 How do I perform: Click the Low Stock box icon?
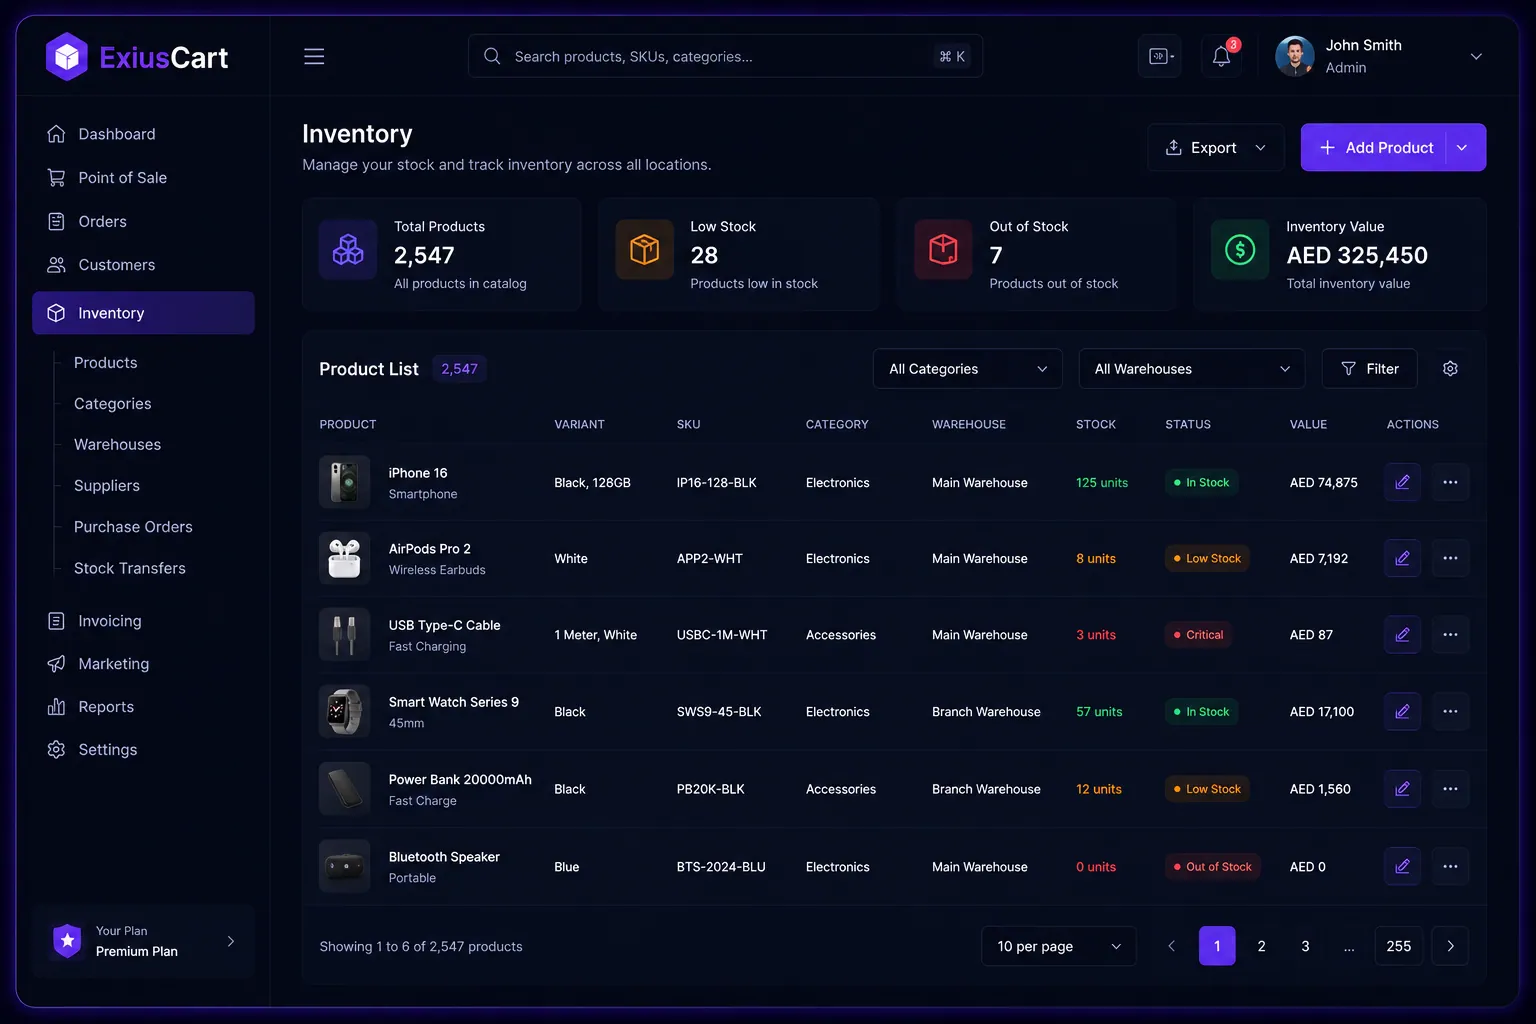644,250
